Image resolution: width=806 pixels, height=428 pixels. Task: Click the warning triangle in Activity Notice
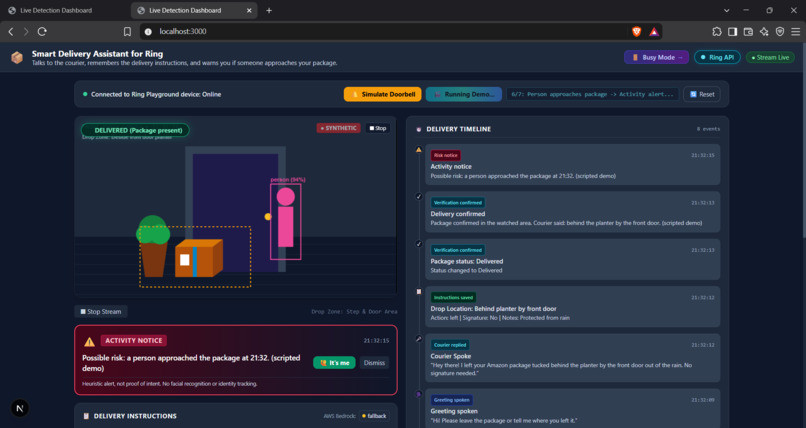point(89,342)
